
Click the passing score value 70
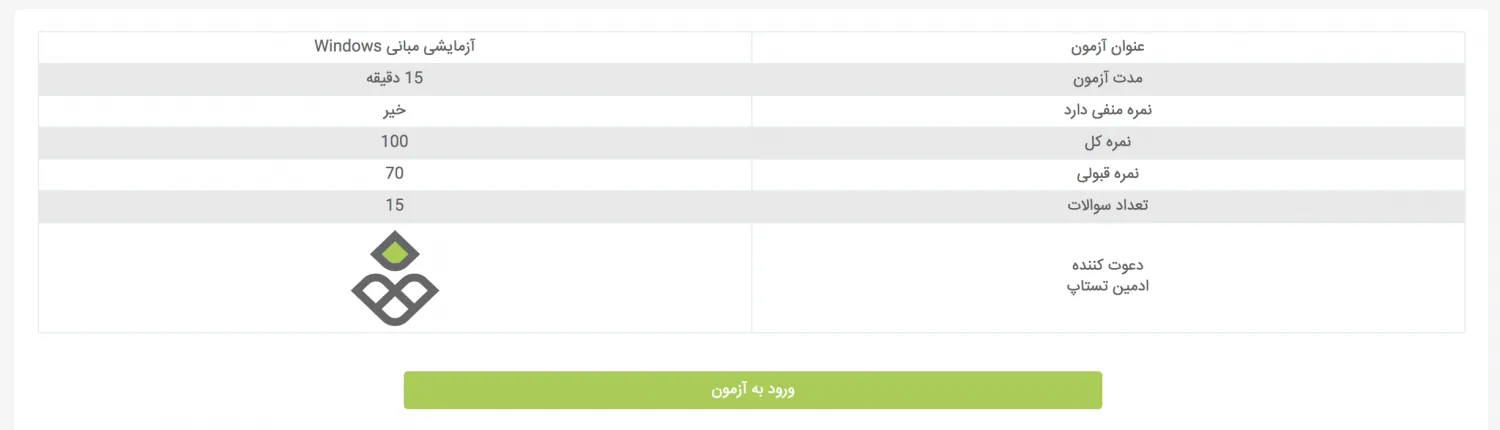coord(395,174)
